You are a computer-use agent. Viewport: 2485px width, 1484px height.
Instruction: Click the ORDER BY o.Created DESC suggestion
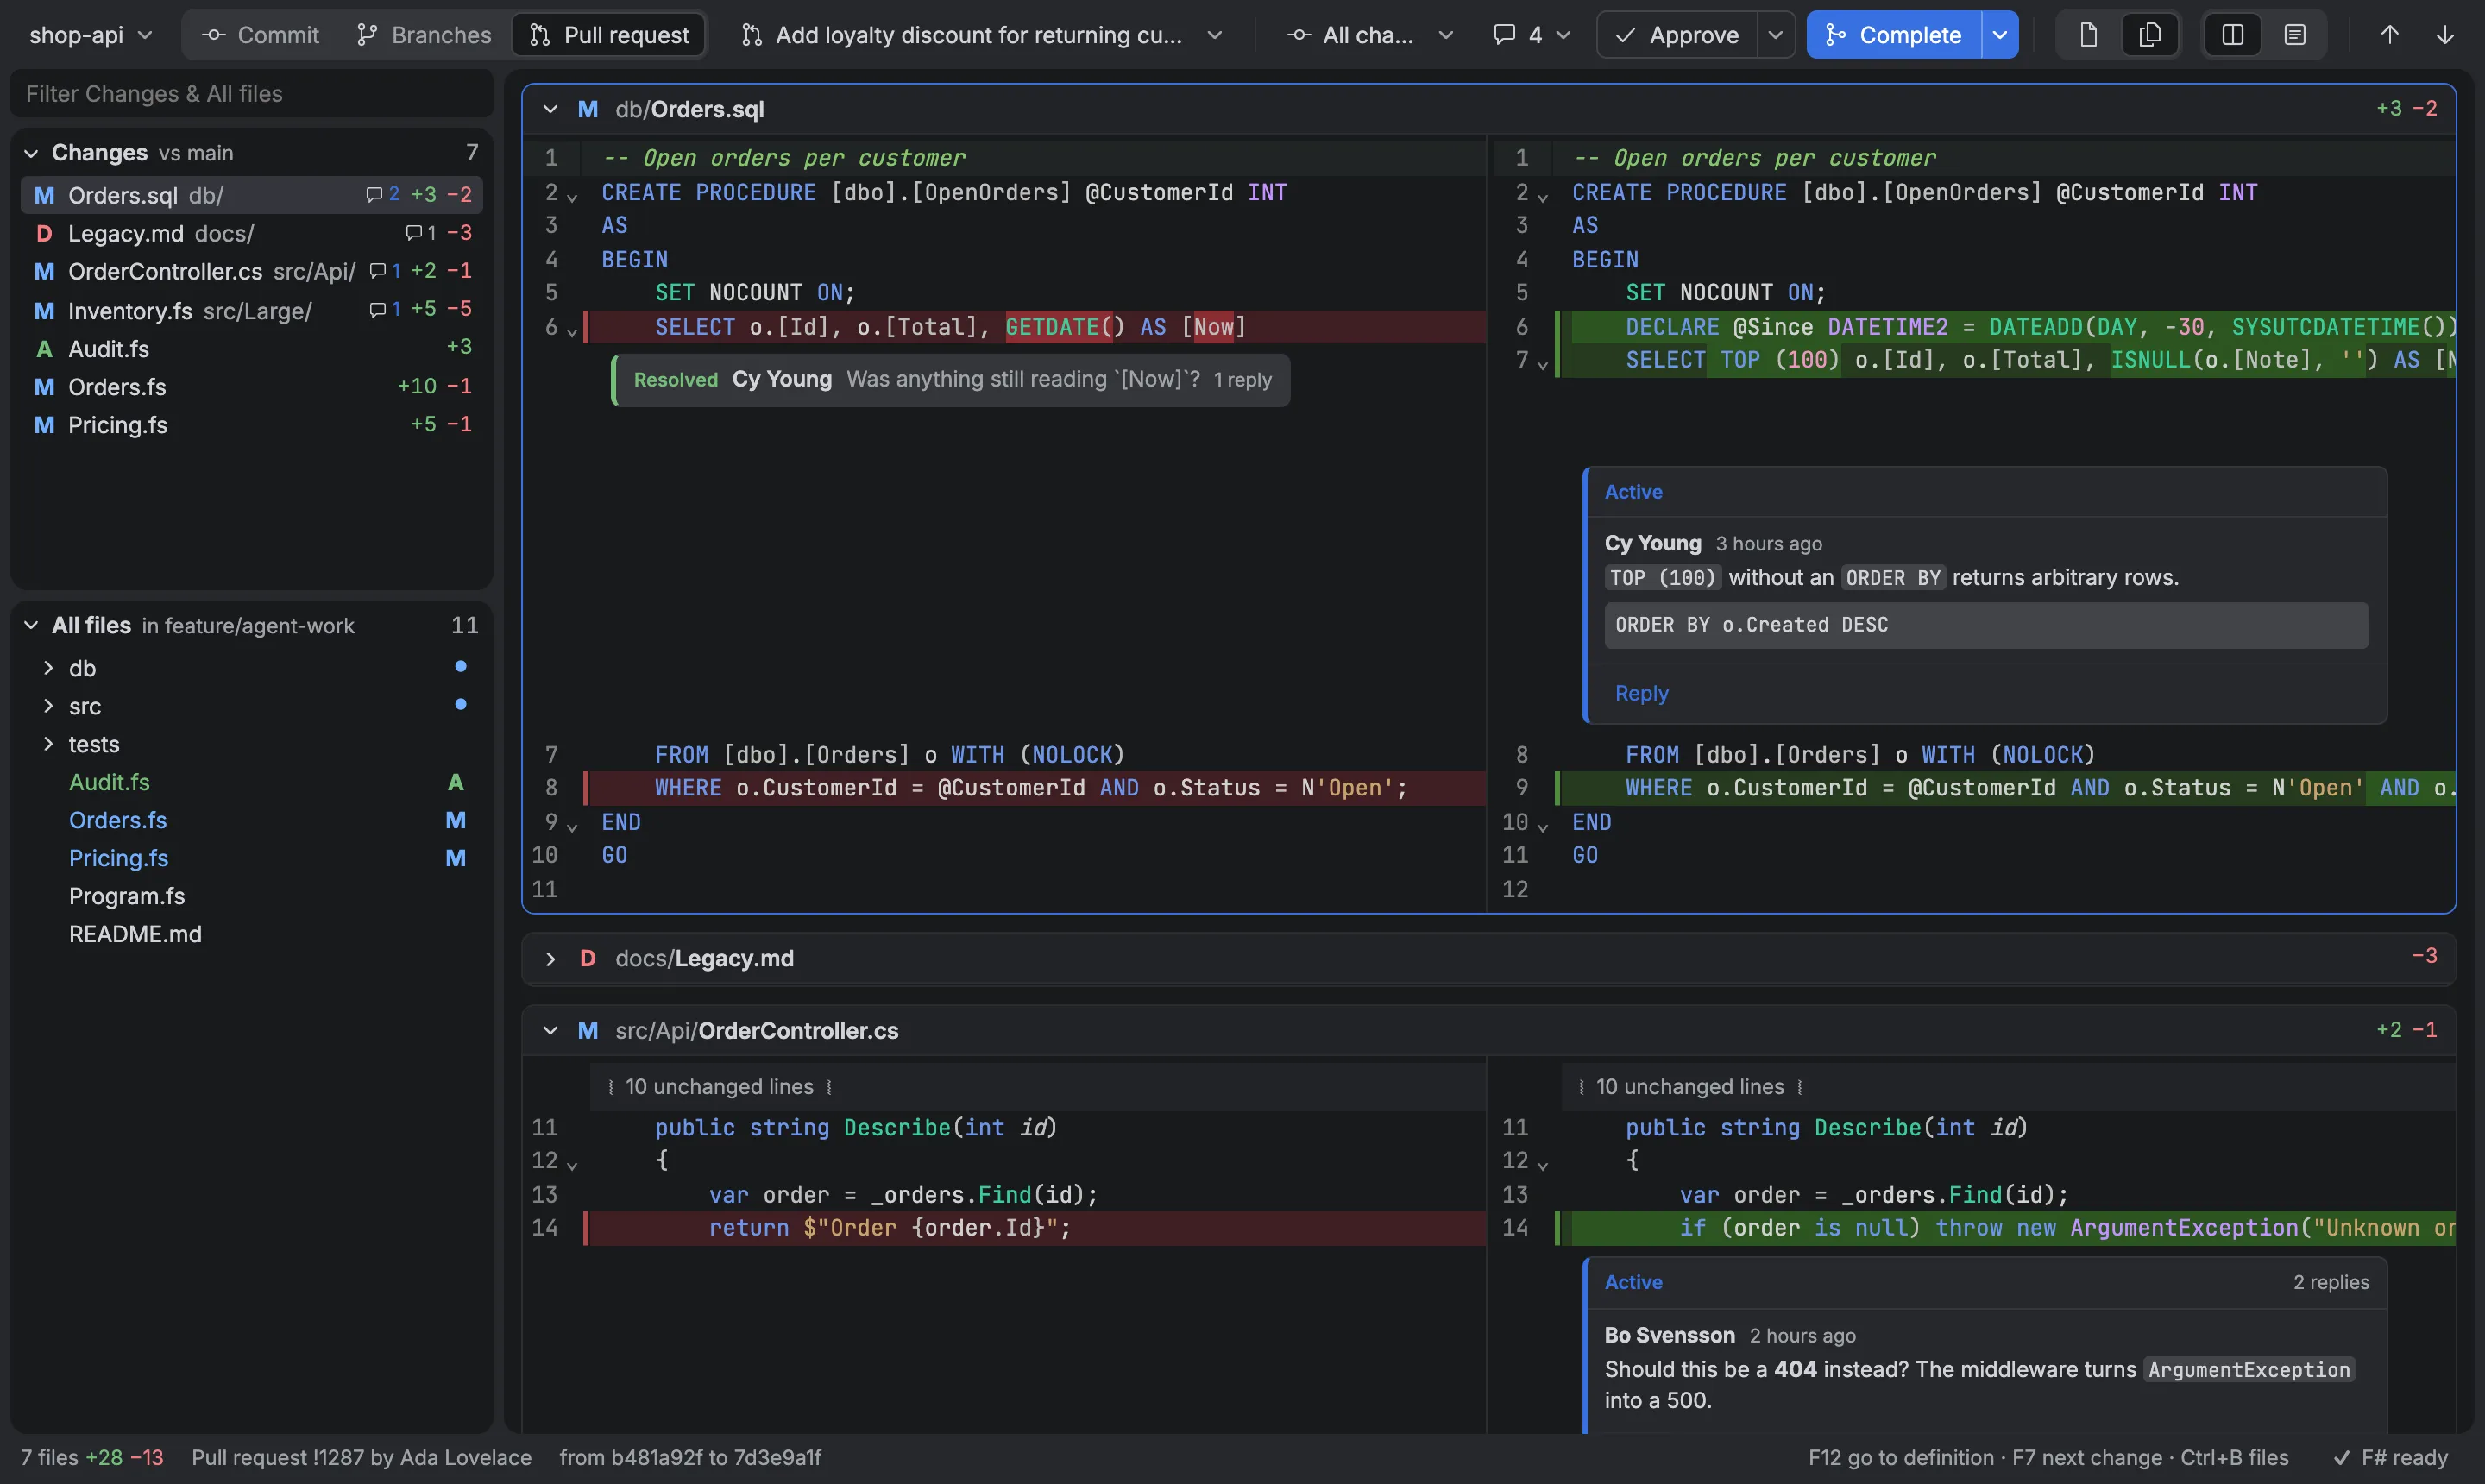click(1986, 625)
